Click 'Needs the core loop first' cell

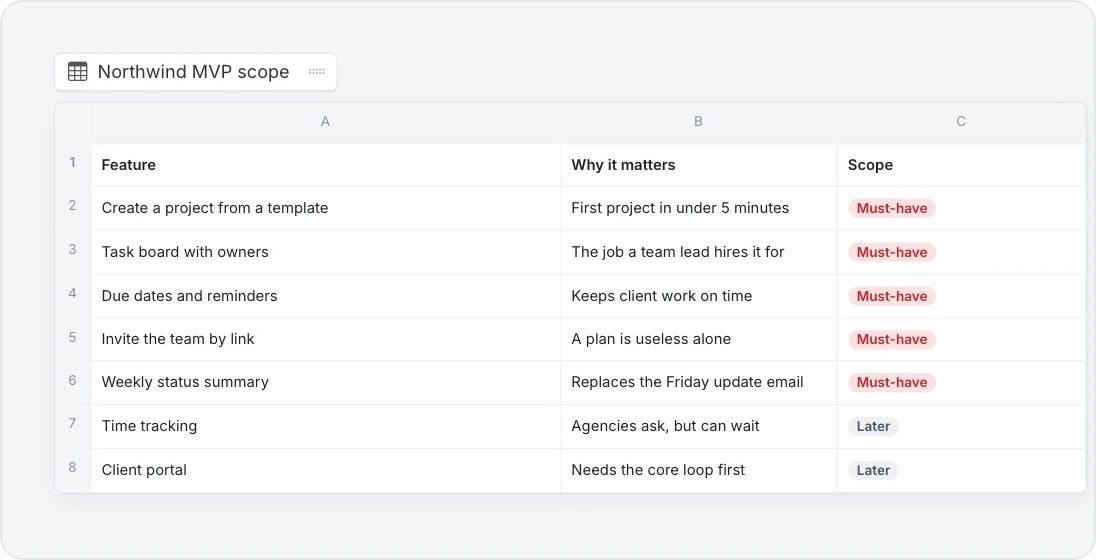699,471
